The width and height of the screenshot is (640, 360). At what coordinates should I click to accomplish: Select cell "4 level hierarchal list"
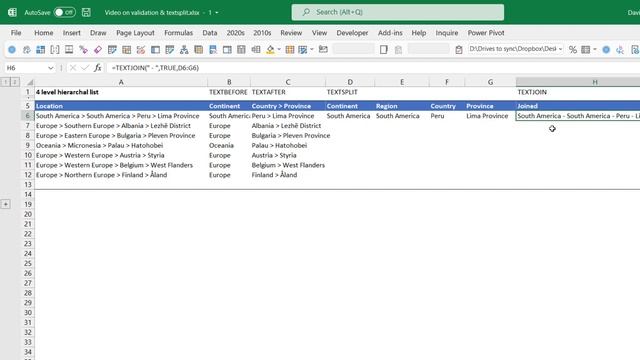(x=121, y=92)
